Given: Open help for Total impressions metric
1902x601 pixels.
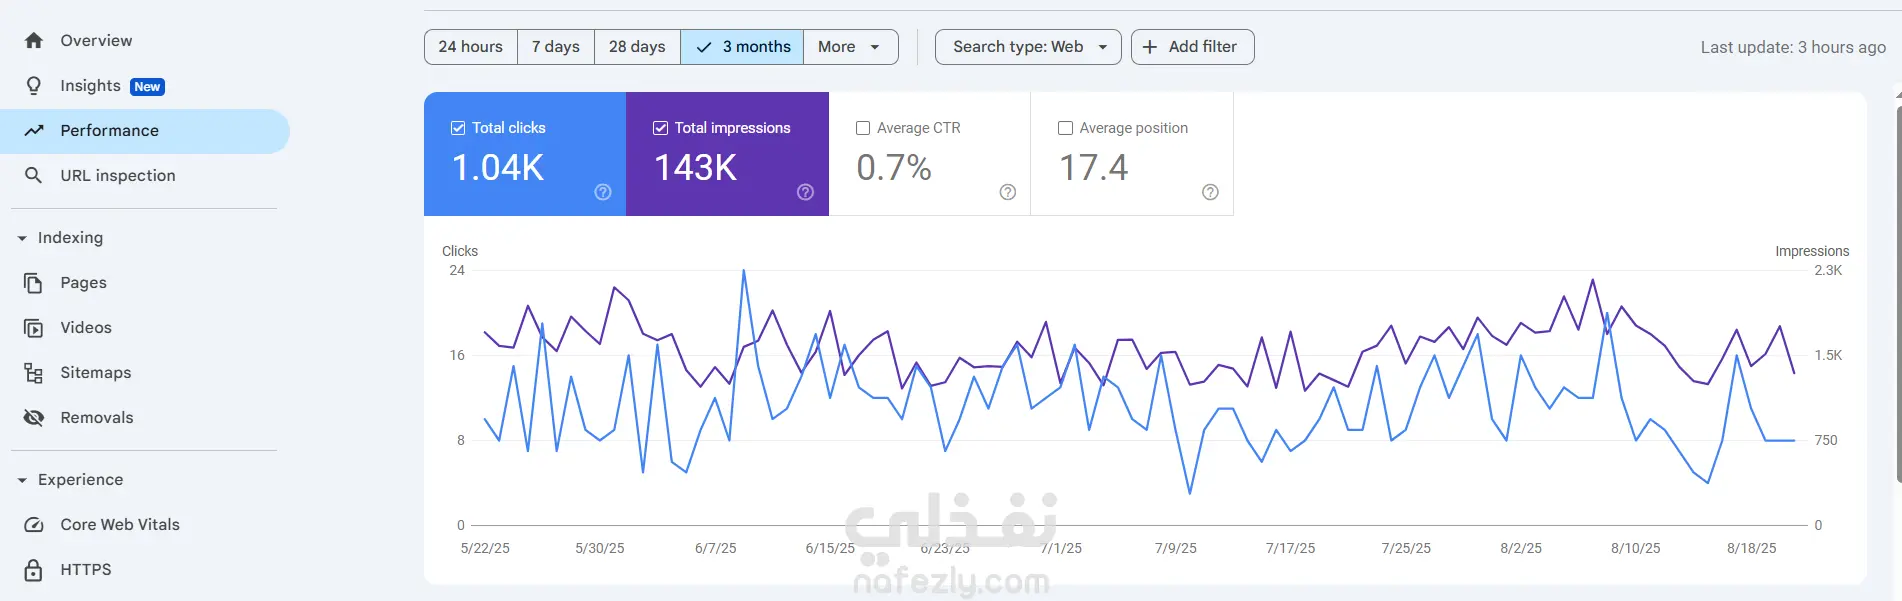Looking at the screenshot, I should point(805,192).
